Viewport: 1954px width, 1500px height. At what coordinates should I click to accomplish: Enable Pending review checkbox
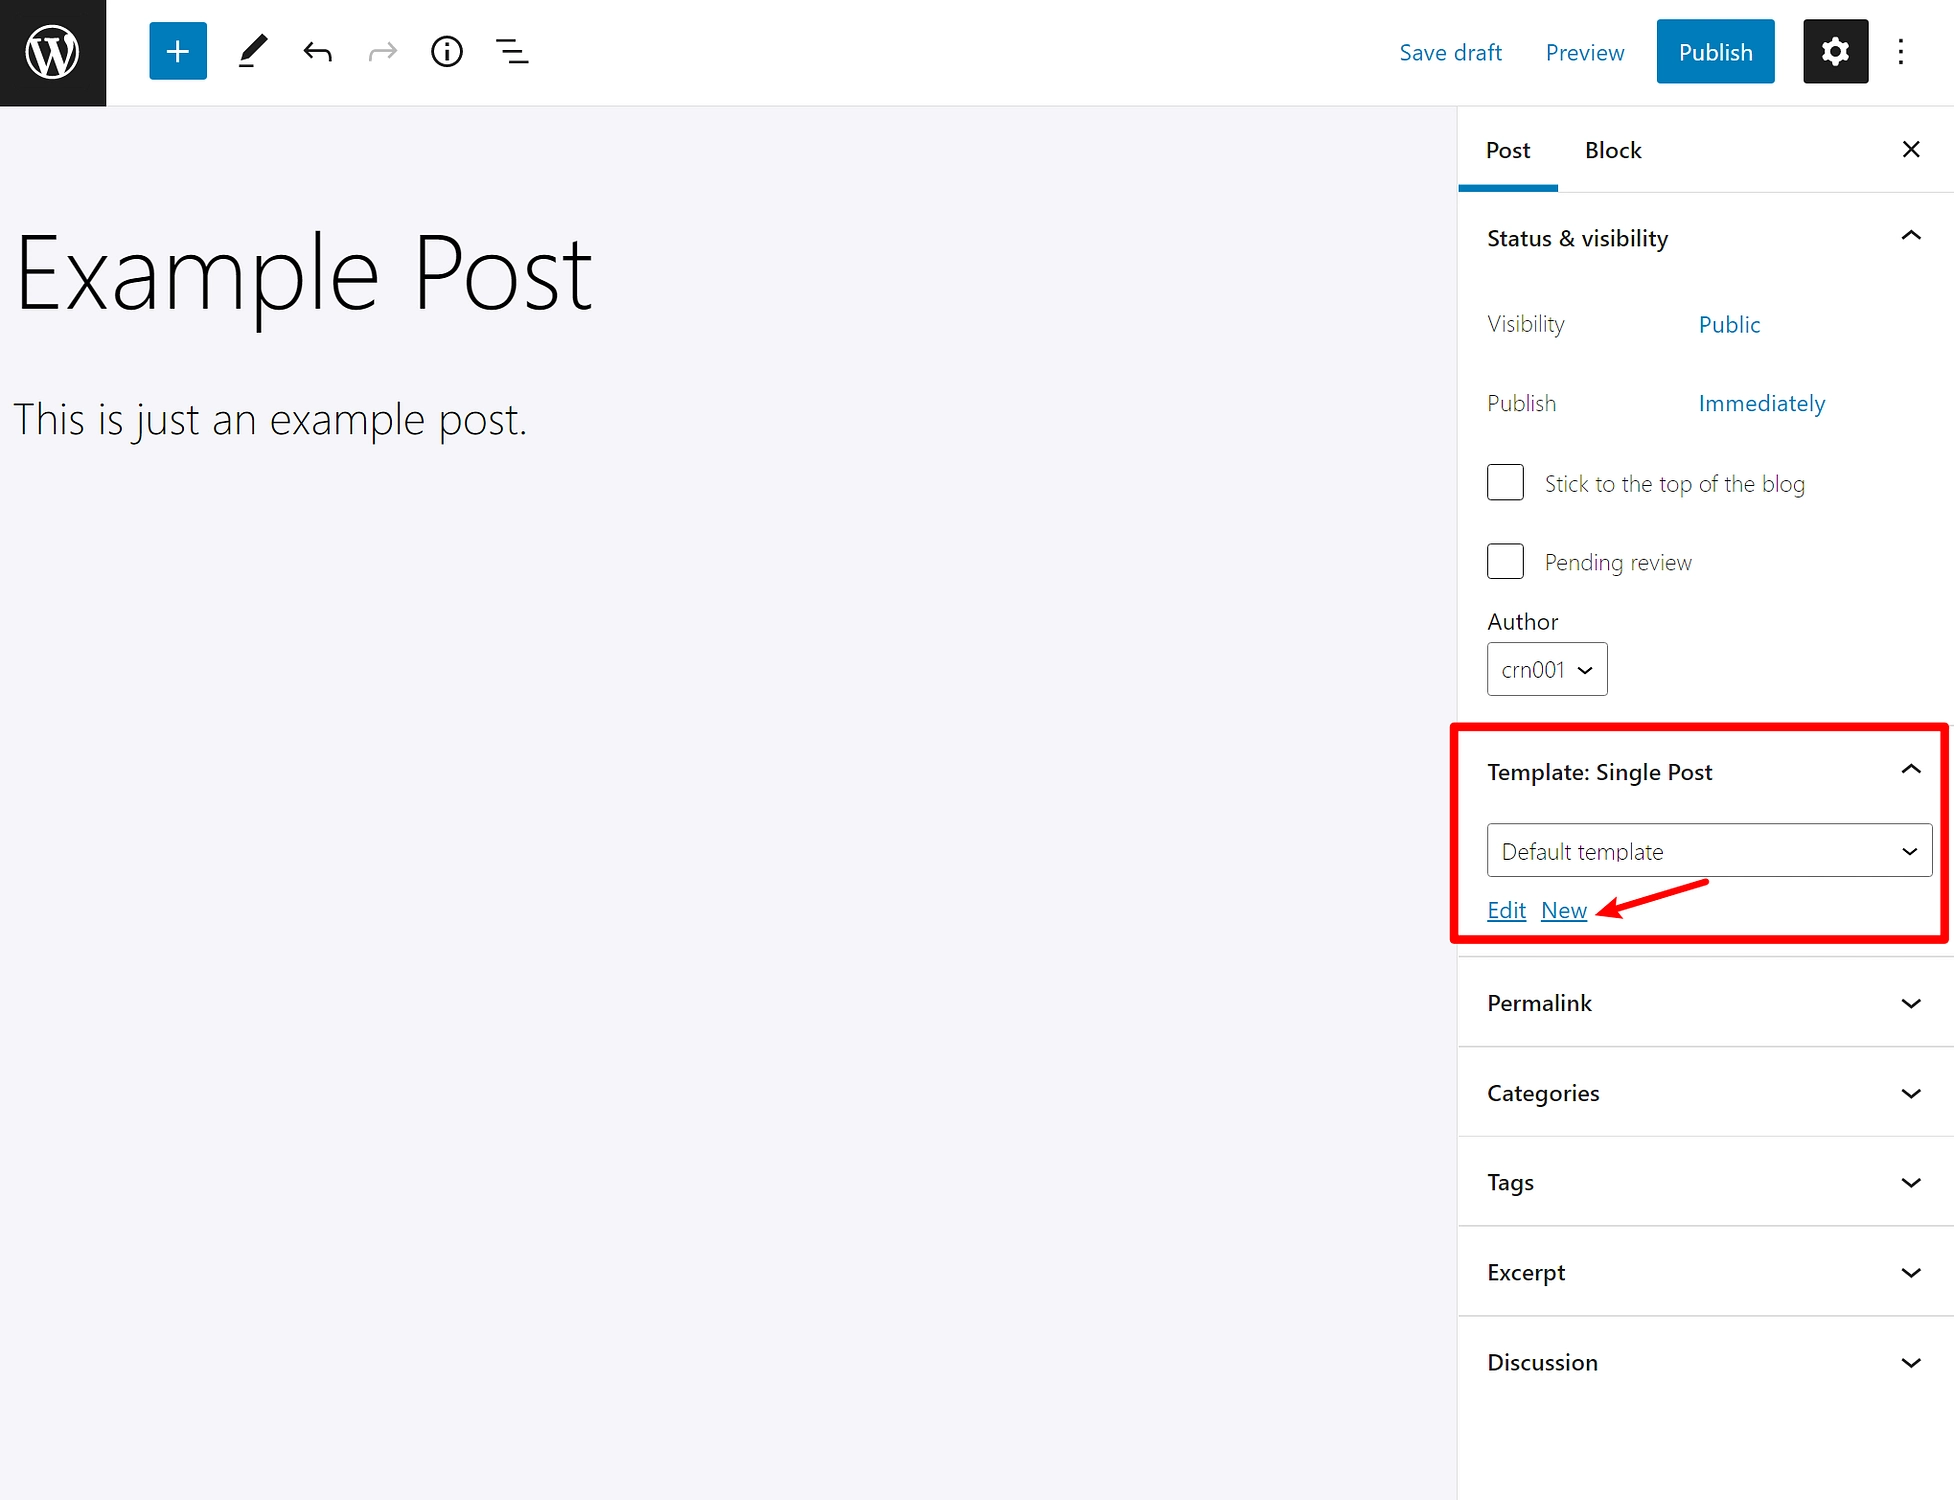point(1505,559)
